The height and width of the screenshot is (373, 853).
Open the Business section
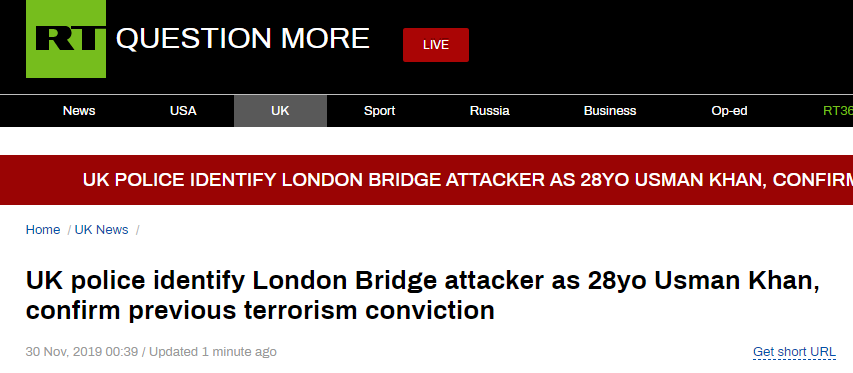610,111
